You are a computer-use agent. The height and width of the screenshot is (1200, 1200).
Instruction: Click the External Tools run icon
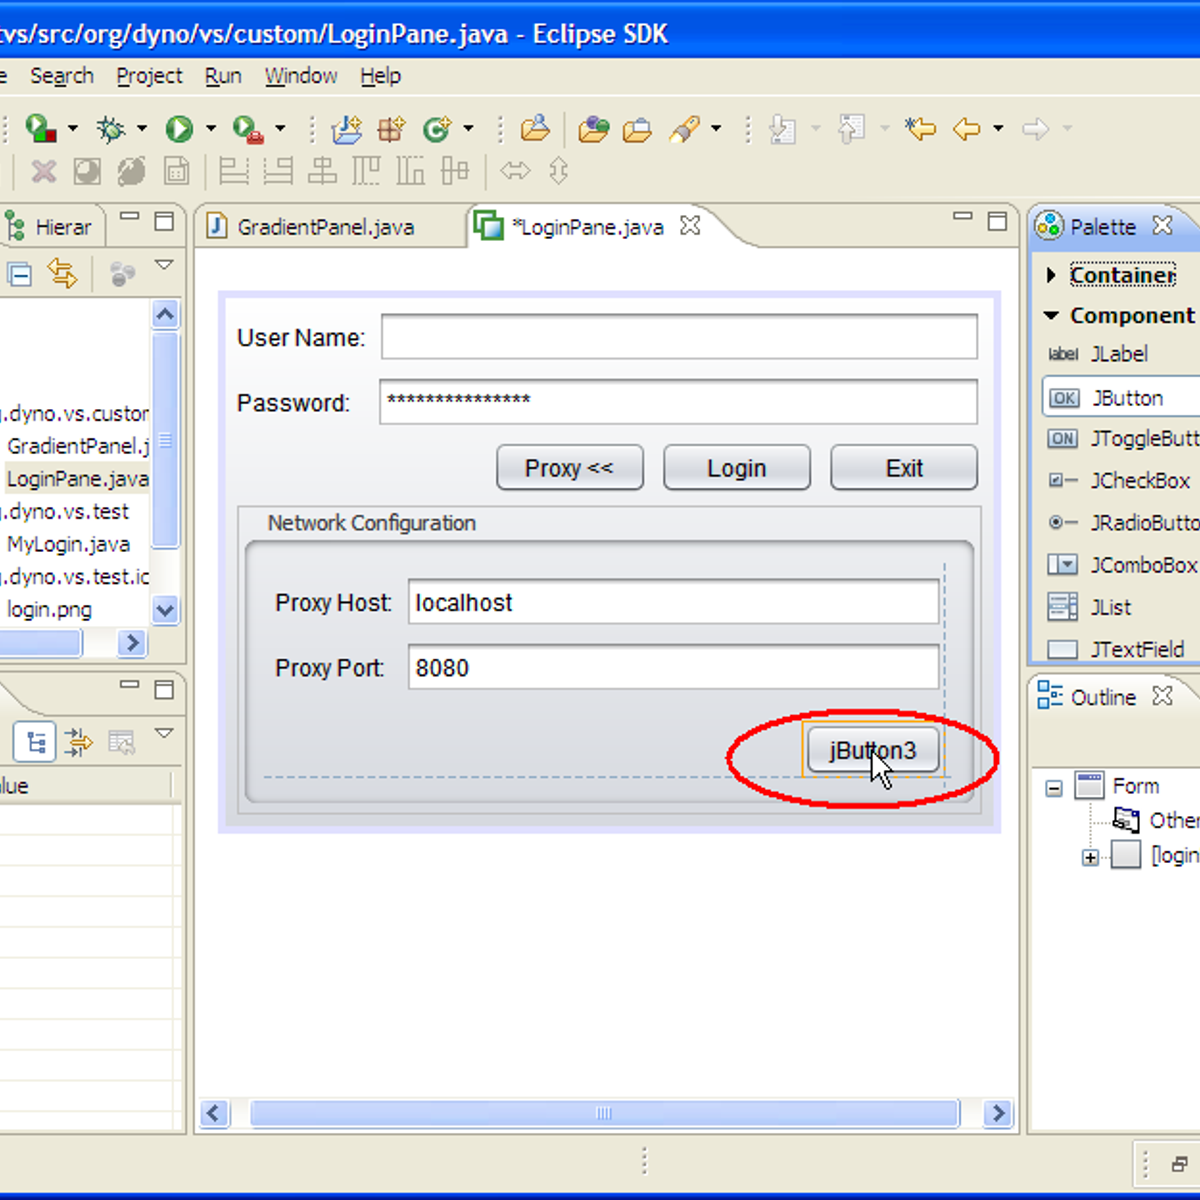[x=246, y=129]
